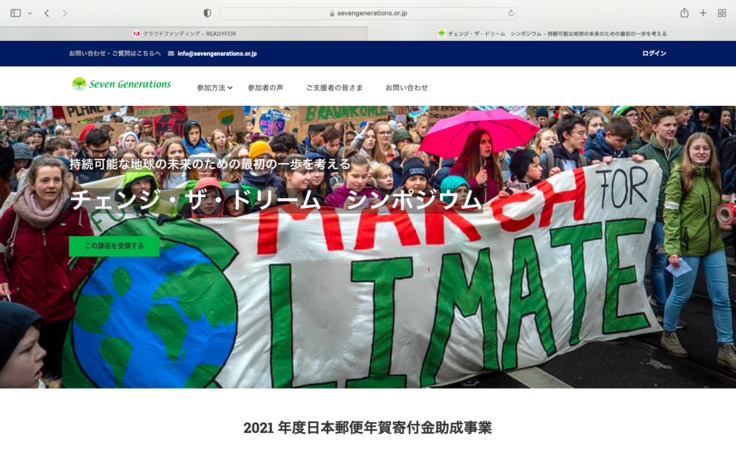736x460 pixels.
Task: Reload the page with the refresh icon
Action: point(511,13)
